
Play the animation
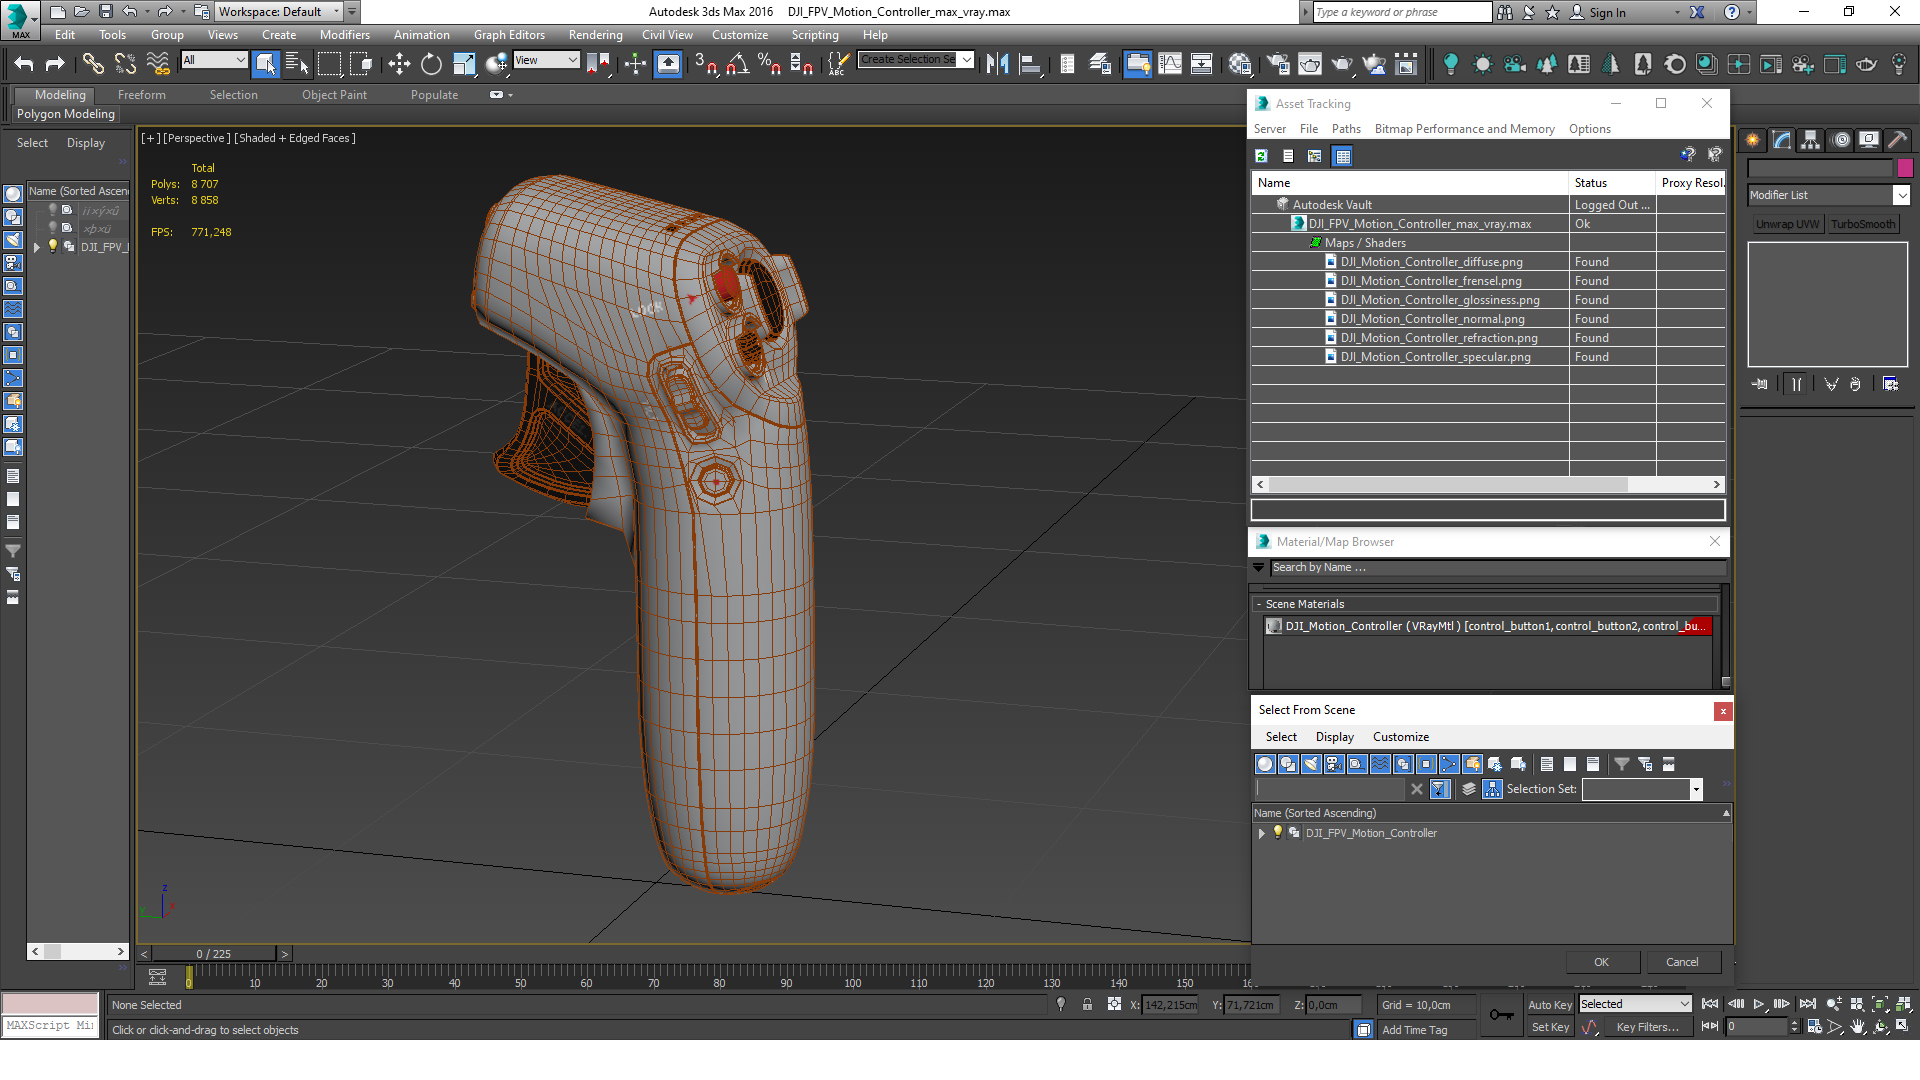[x=1758, y=1004]
